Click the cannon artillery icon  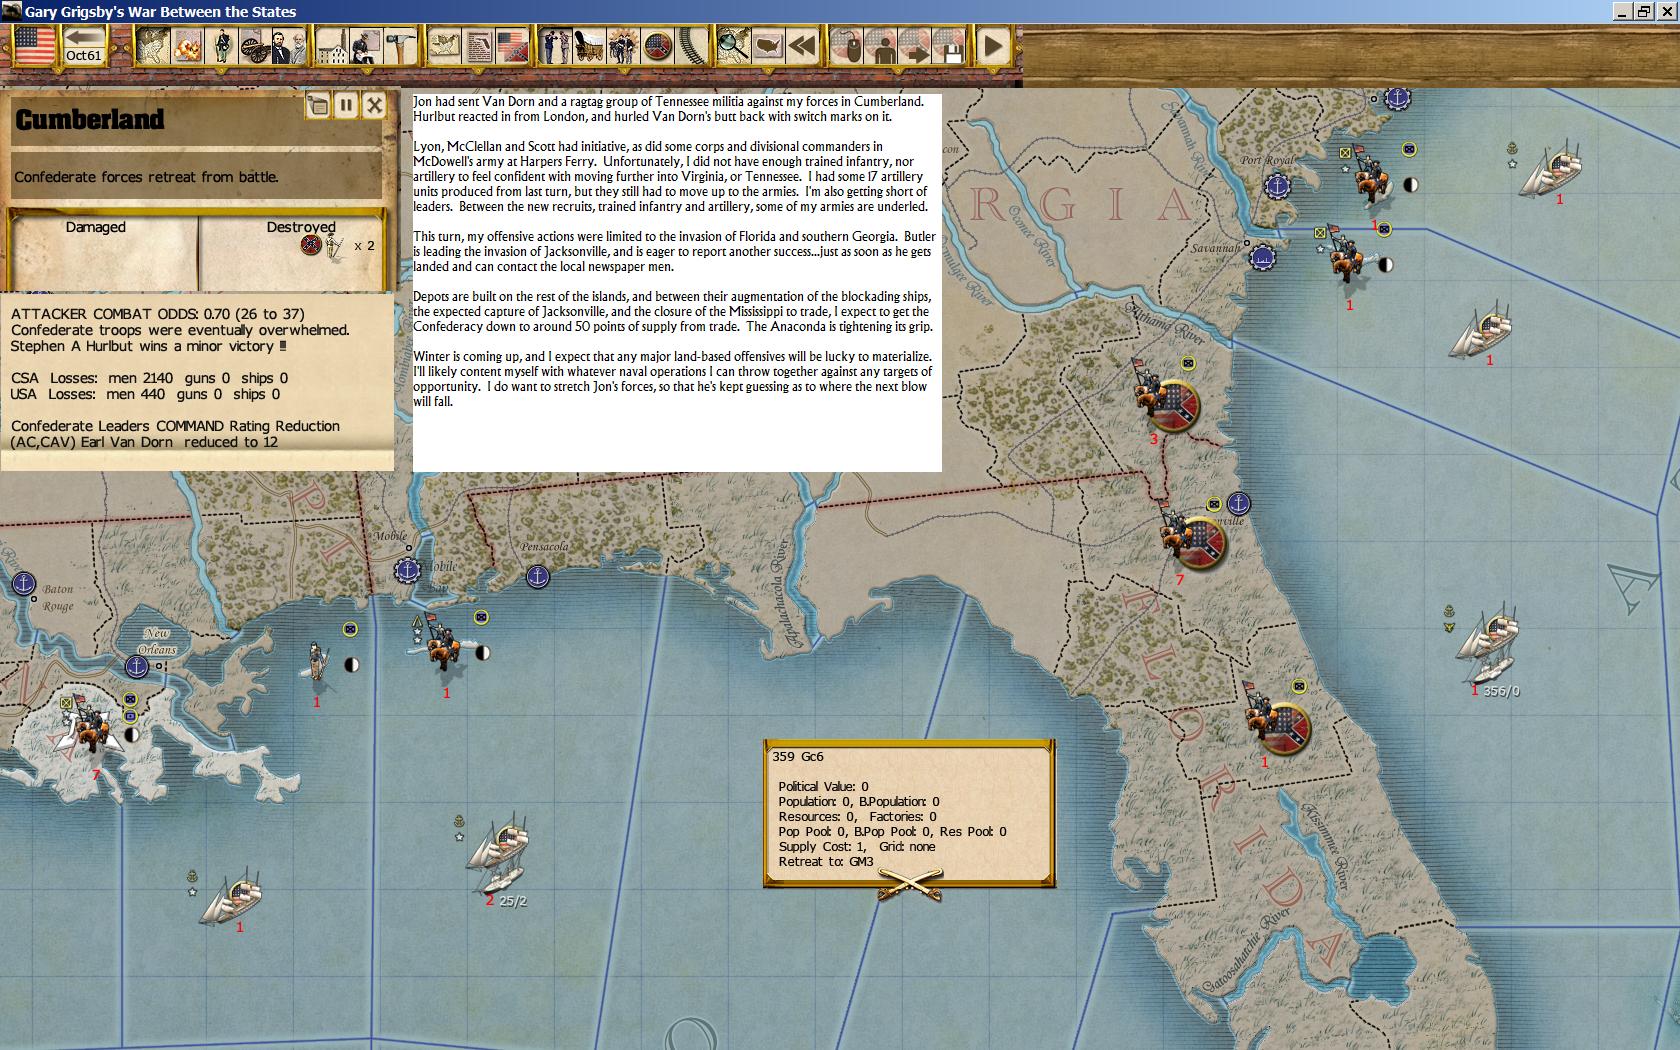click(x=256, y=46)
